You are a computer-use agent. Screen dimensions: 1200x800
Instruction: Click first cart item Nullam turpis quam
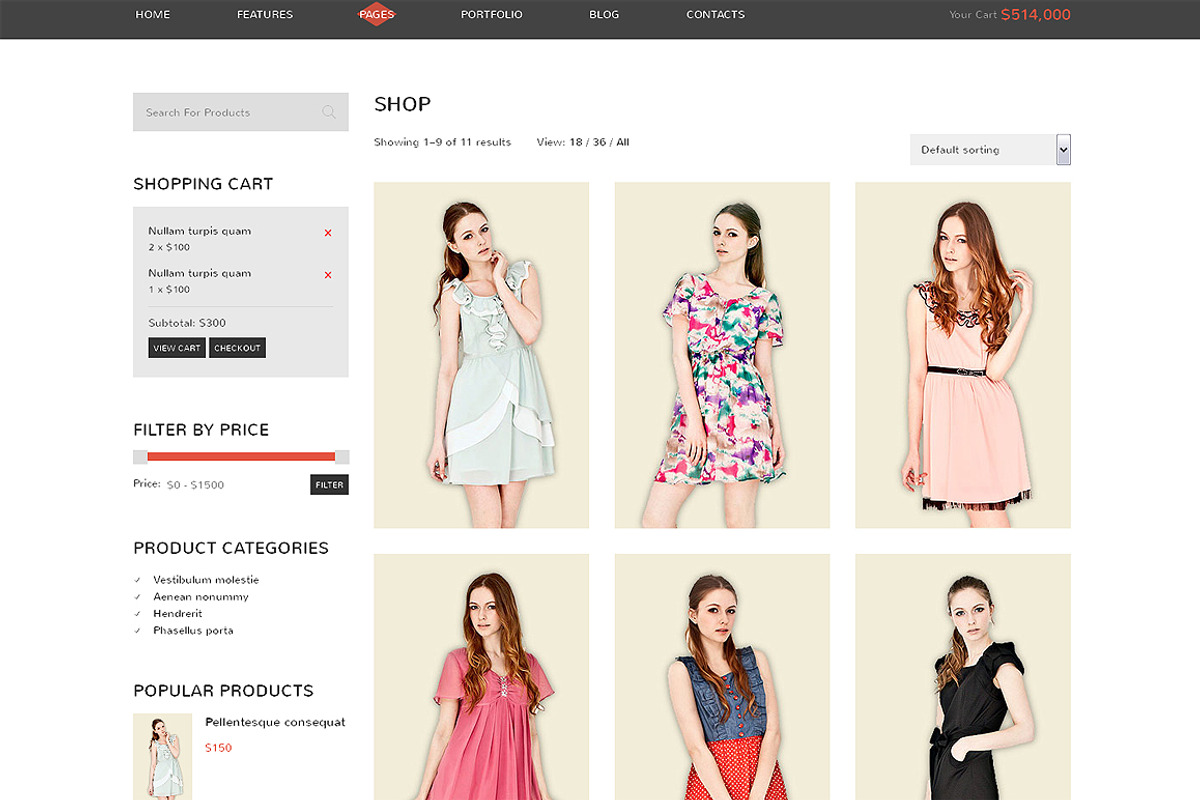tap(200, 231)
